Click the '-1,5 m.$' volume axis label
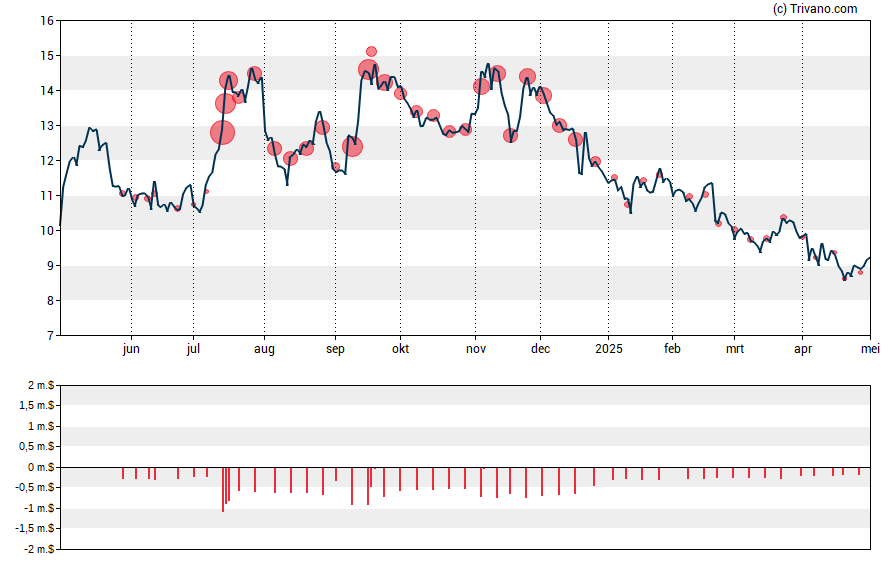This screenshot has width=888, height=565. (35, 528)
